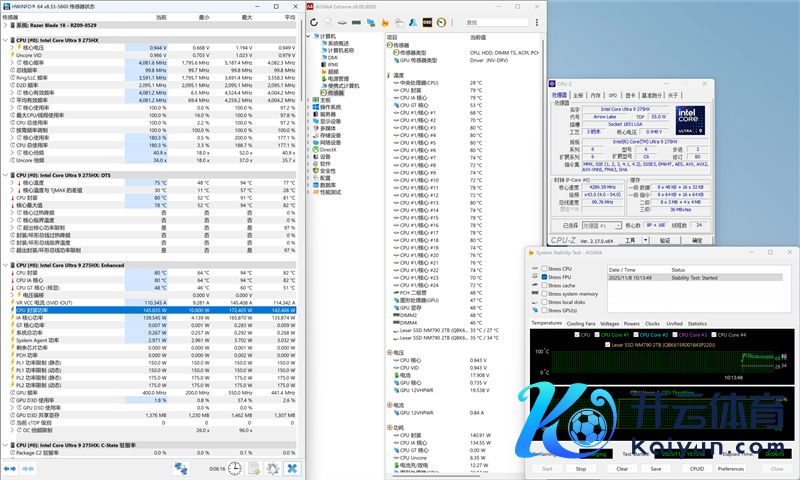Viewport: 800px width, 480px height.
Task: Click the HWiNFO network monitoring icon
Action: click(179, 468)
